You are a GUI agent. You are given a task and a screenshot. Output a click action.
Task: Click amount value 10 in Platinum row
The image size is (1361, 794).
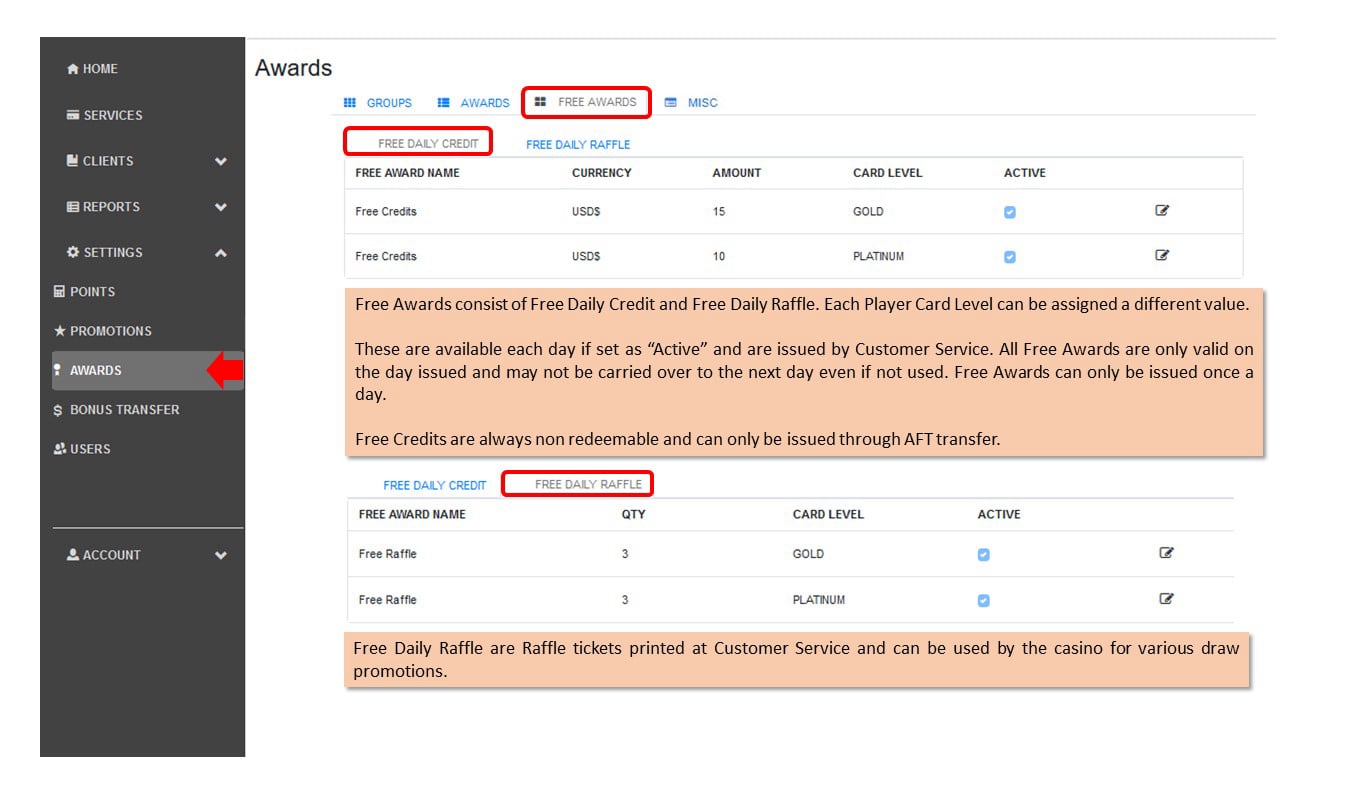pyautogui.click(x=719, y=257)
